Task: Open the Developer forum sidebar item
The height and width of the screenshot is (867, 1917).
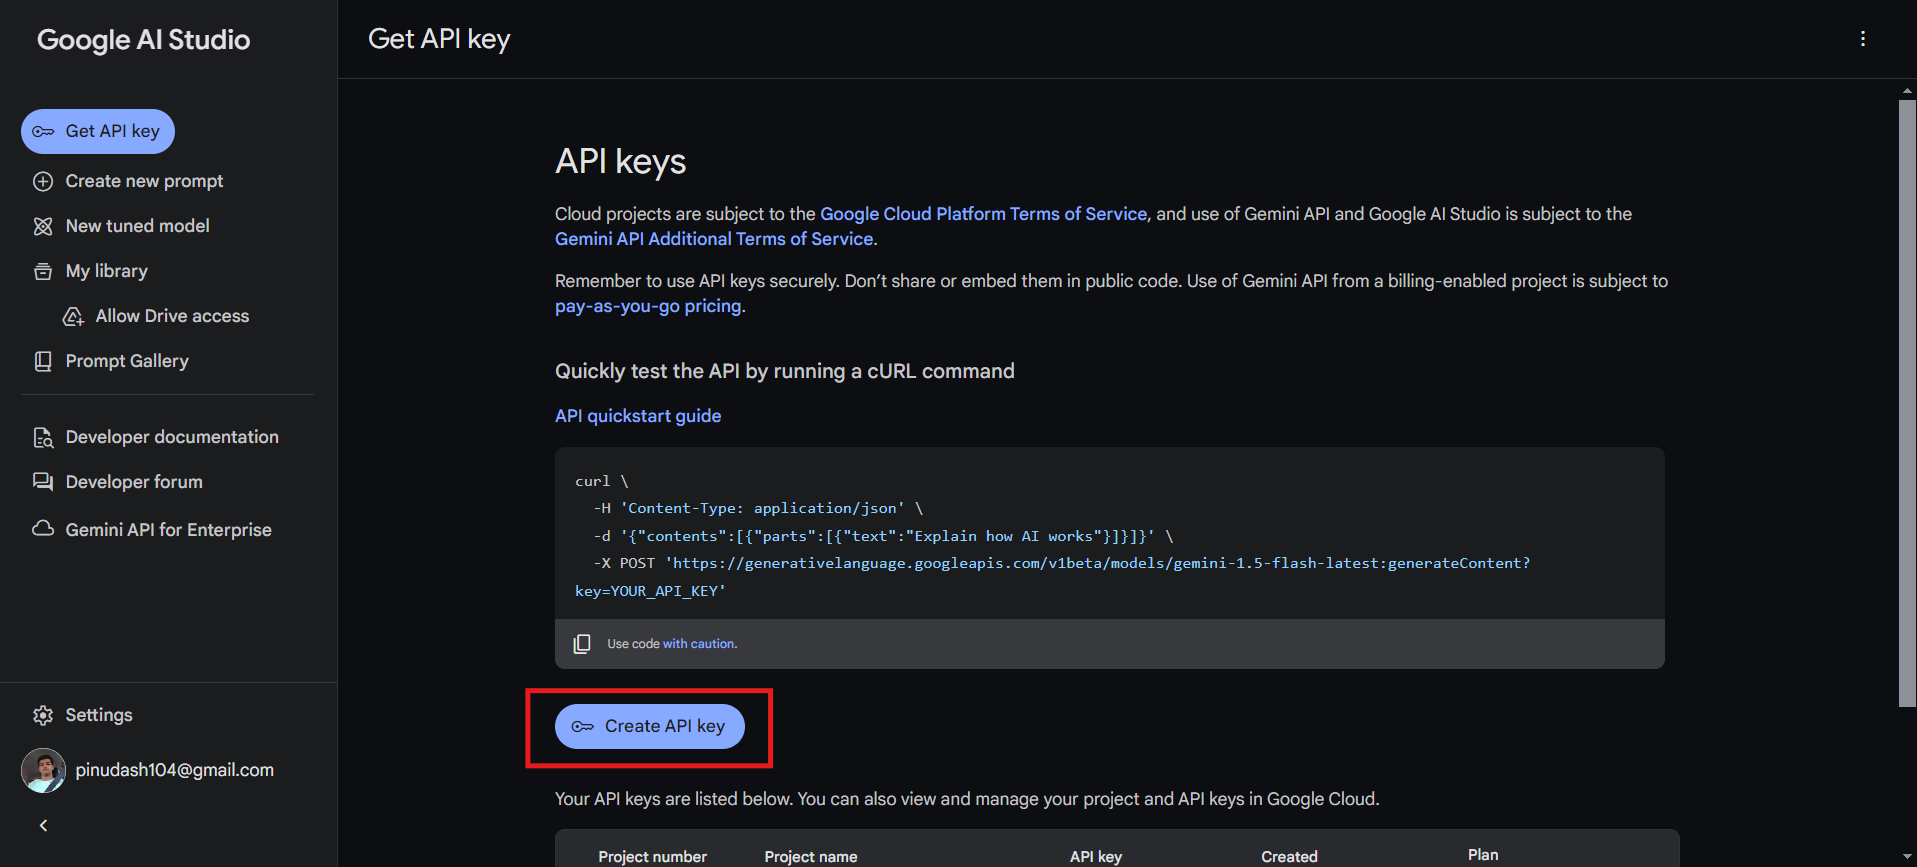Action: pos(133,482)
